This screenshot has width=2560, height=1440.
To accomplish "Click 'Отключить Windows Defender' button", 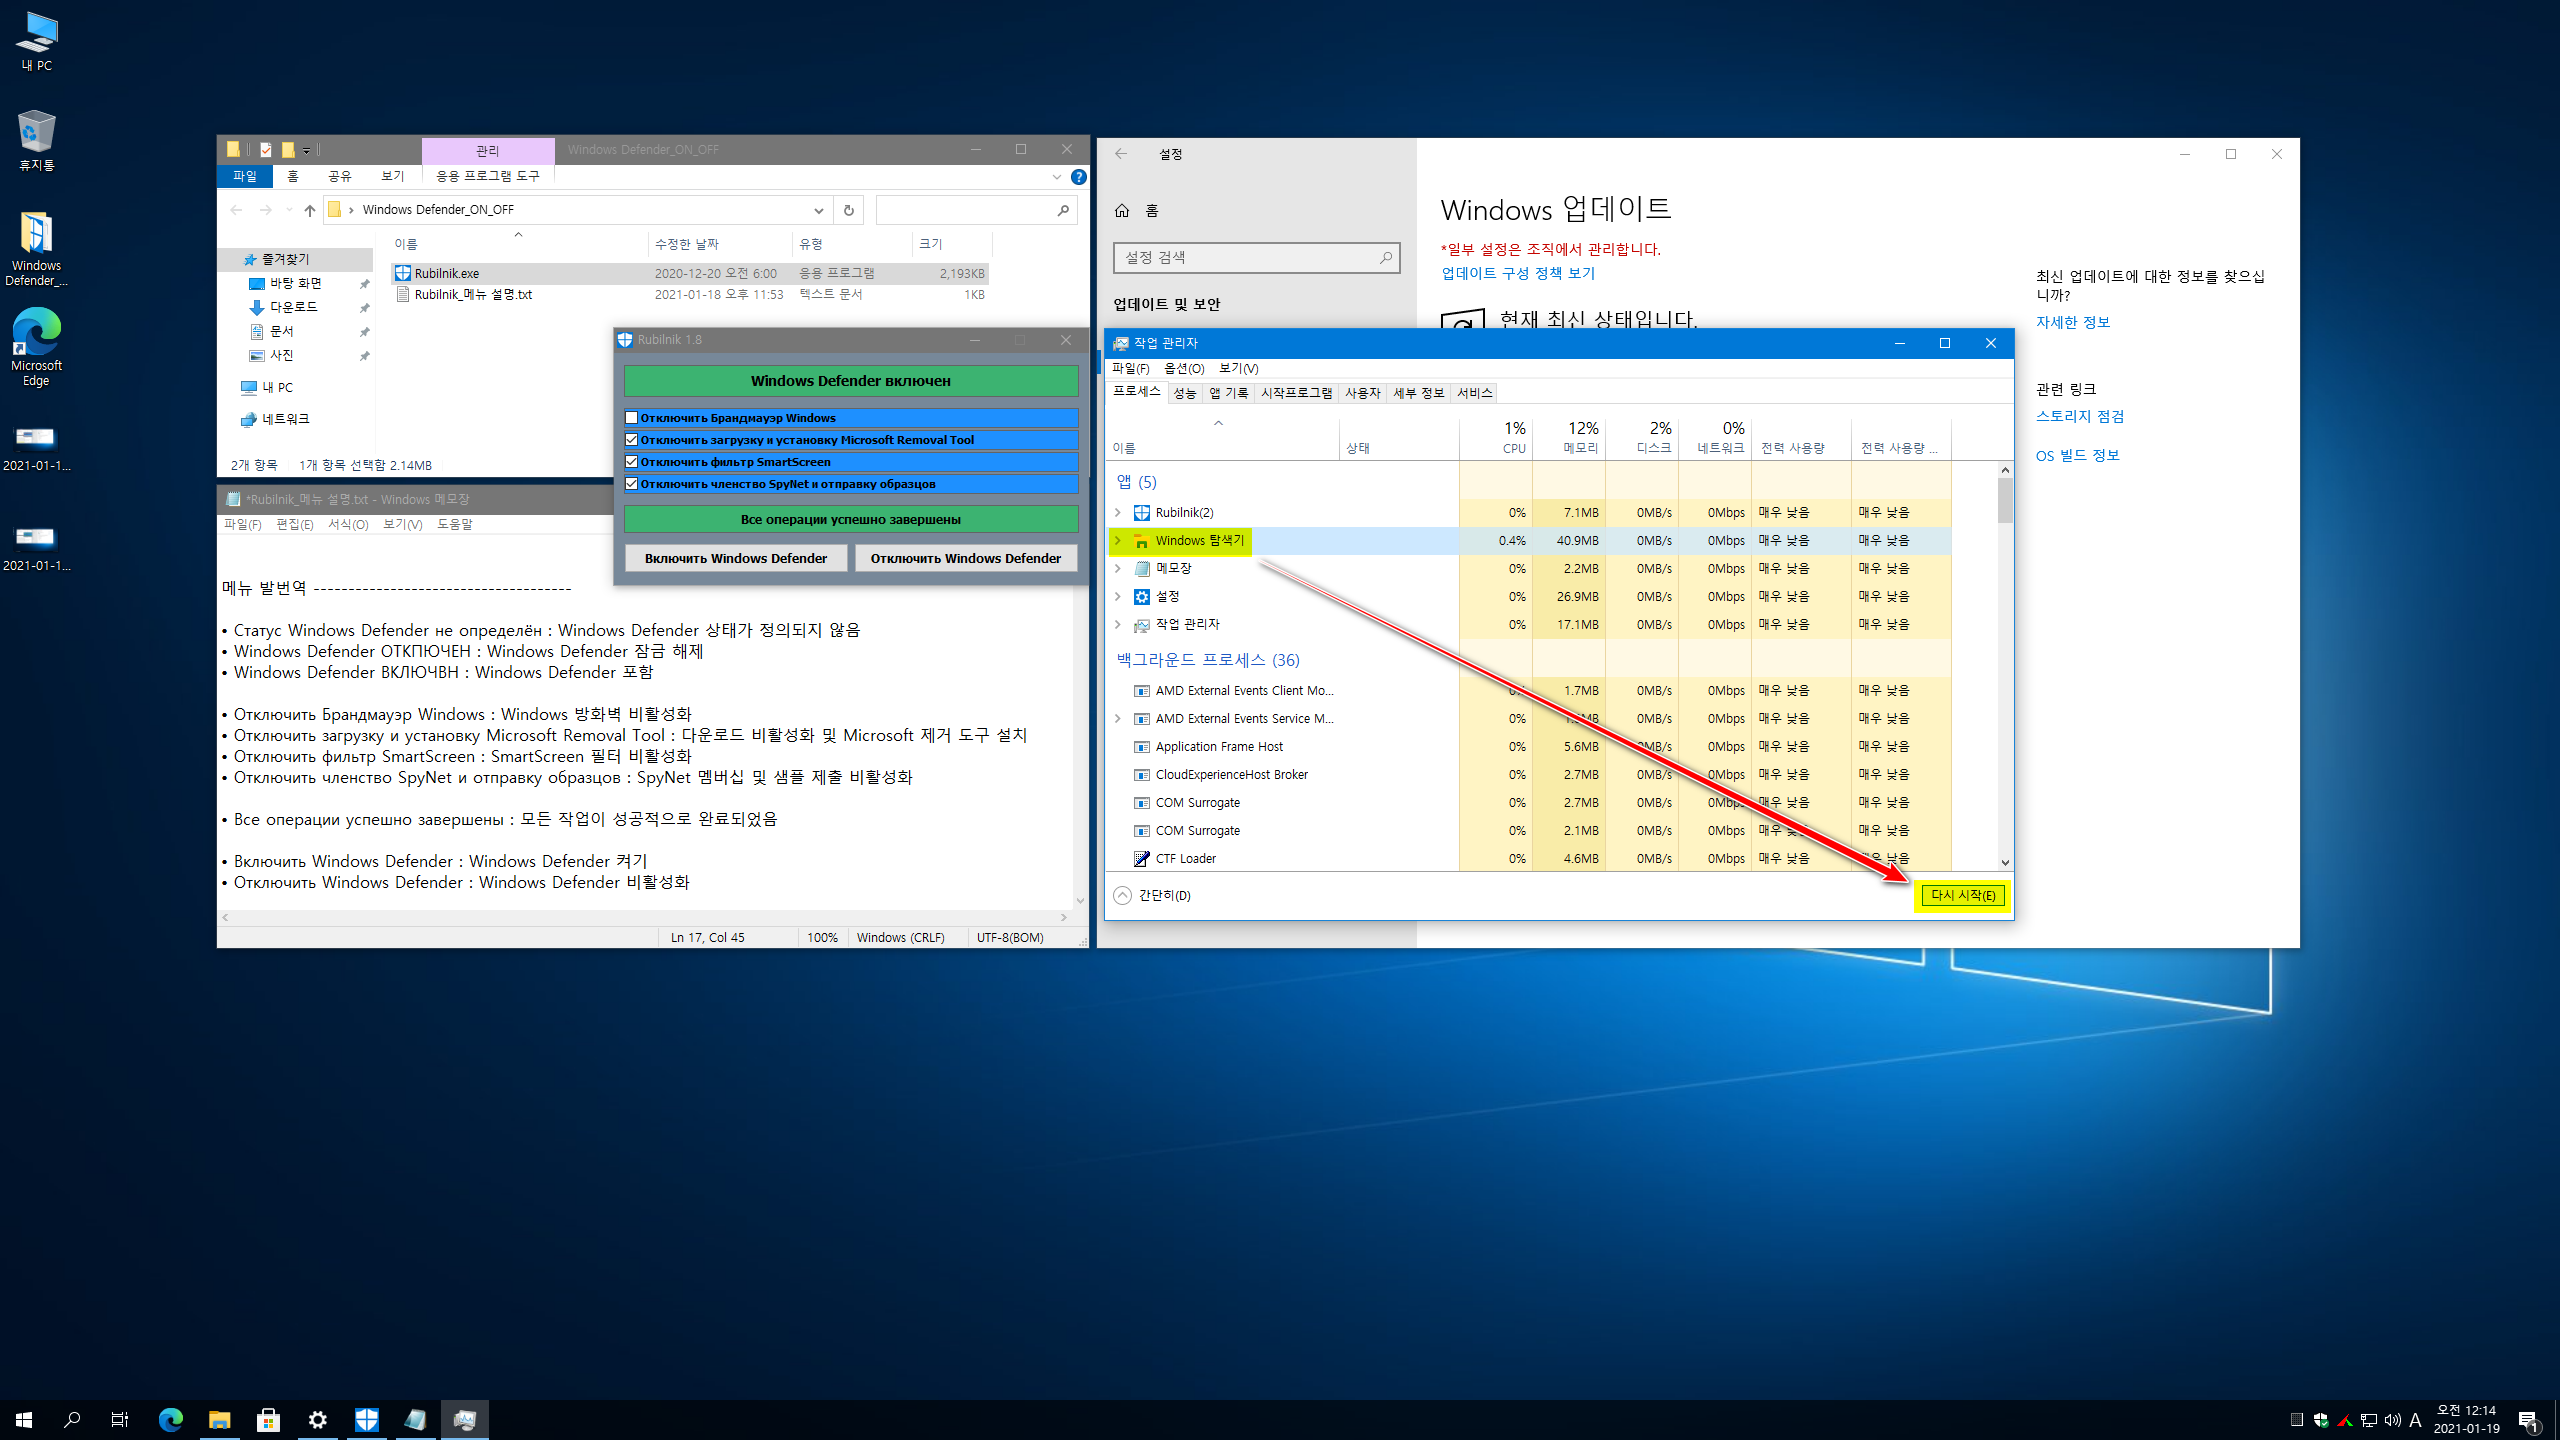I will pyautogui.click(x=965, y=558).
